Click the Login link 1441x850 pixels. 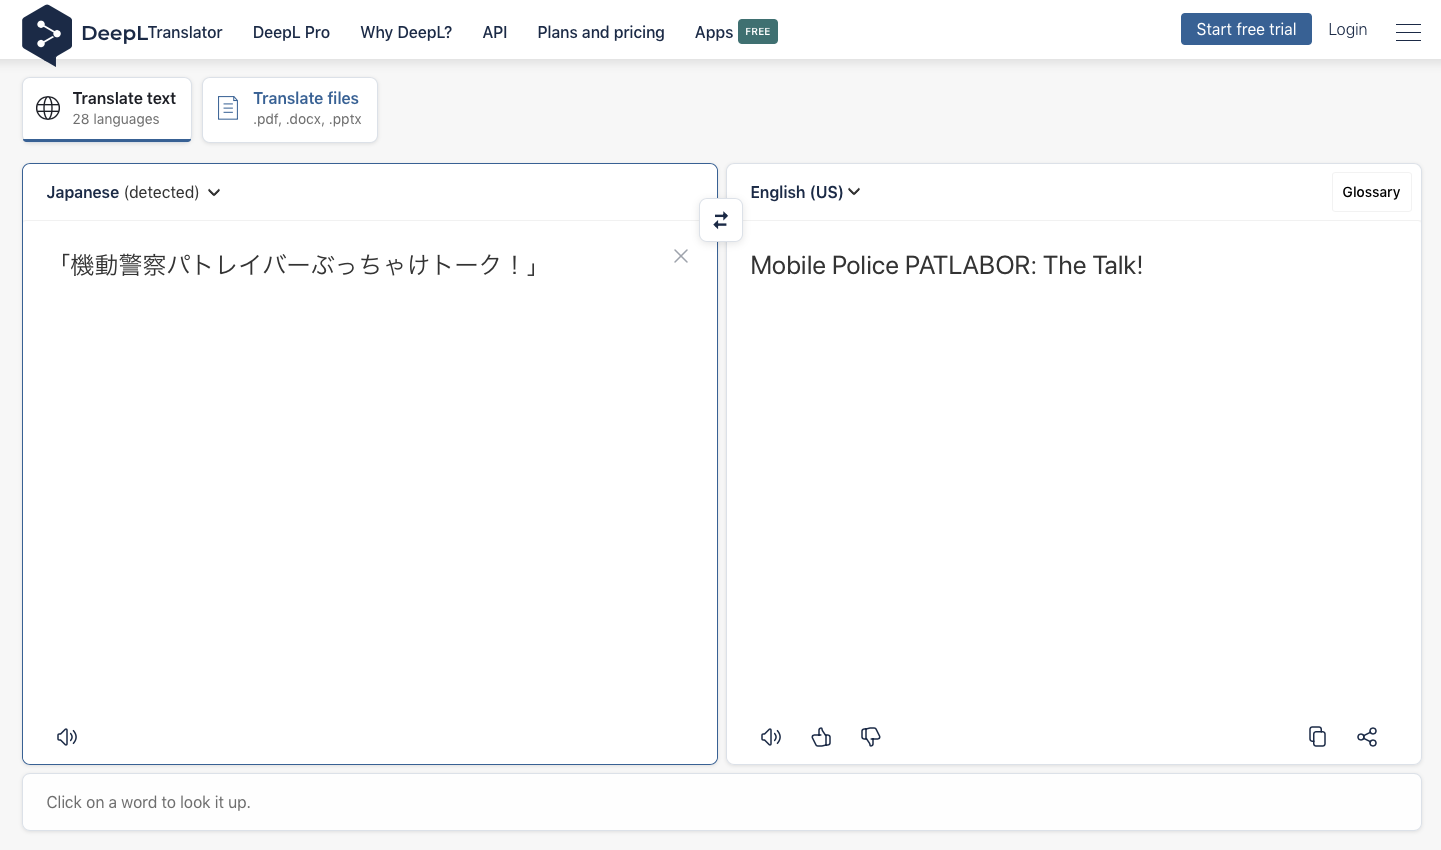(x=1347, y=29)
